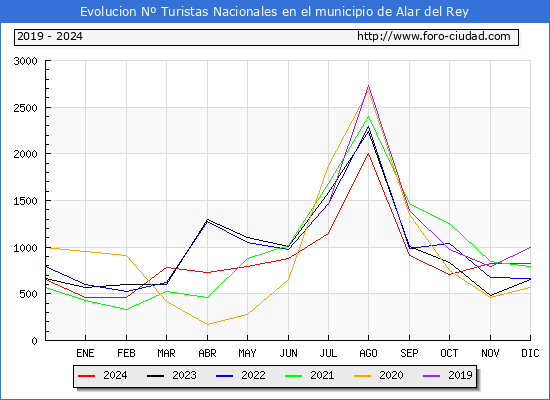Click the 2019 - 2024 date range label

(x=50, y=36)
